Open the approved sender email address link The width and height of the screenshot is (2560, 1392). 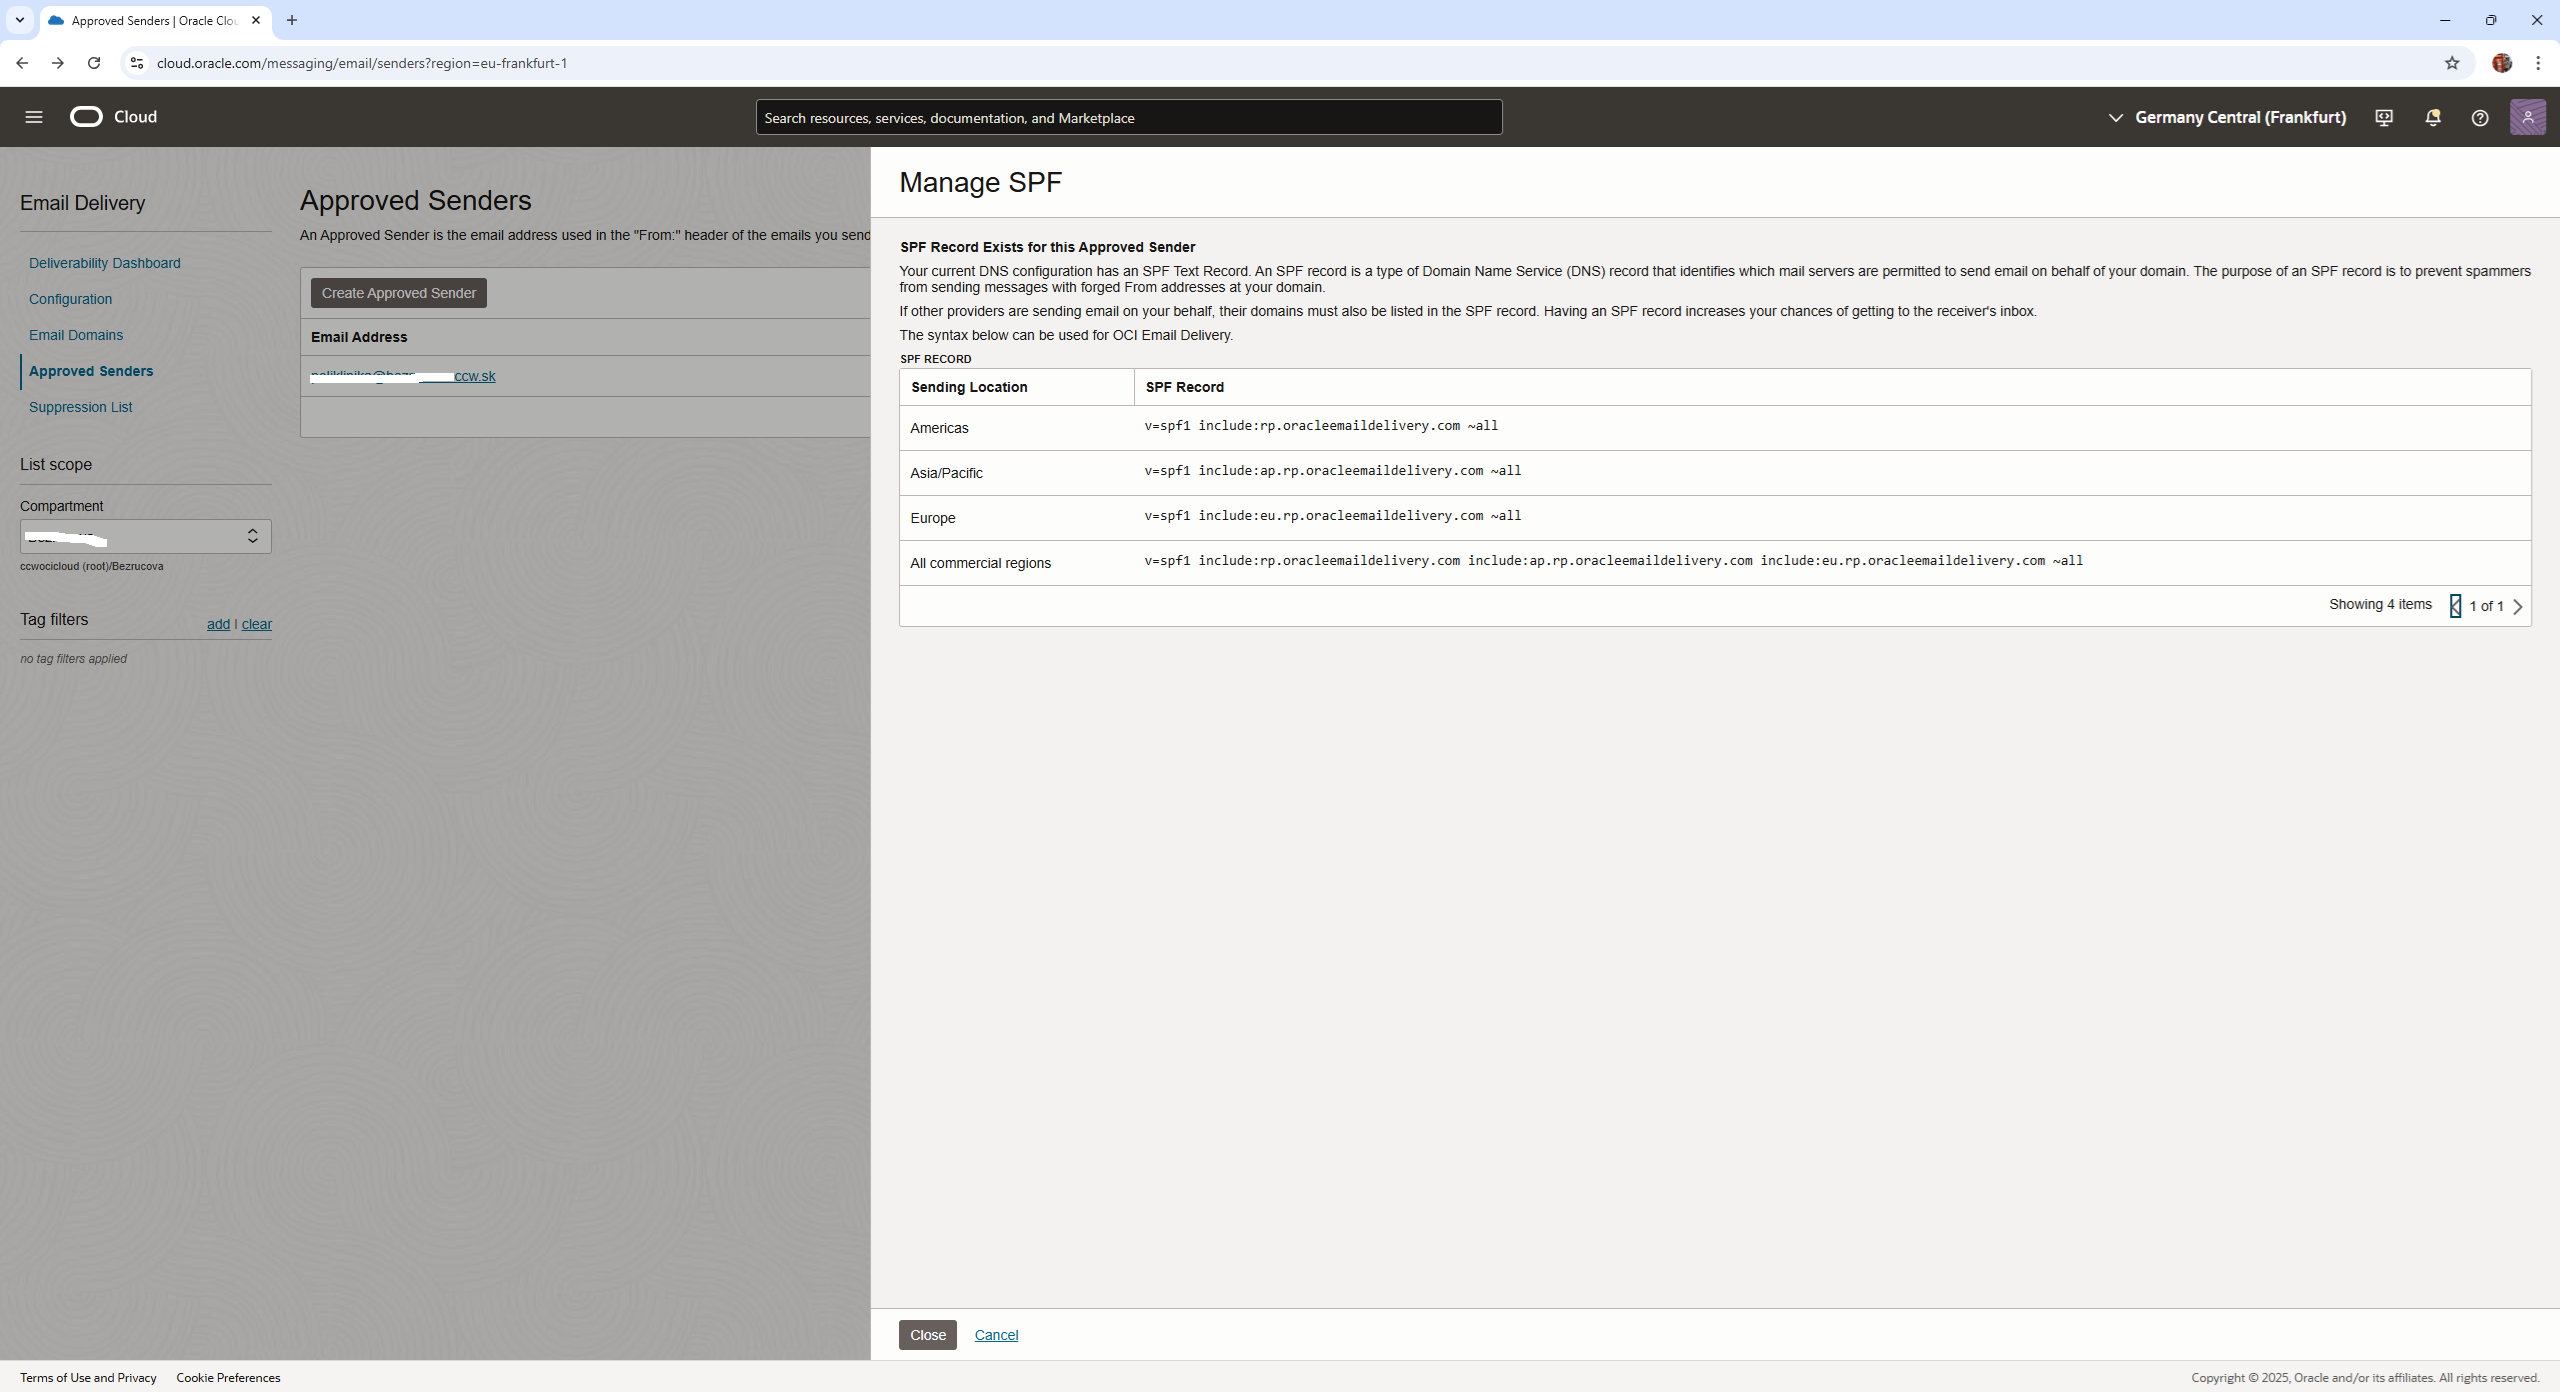403,376
